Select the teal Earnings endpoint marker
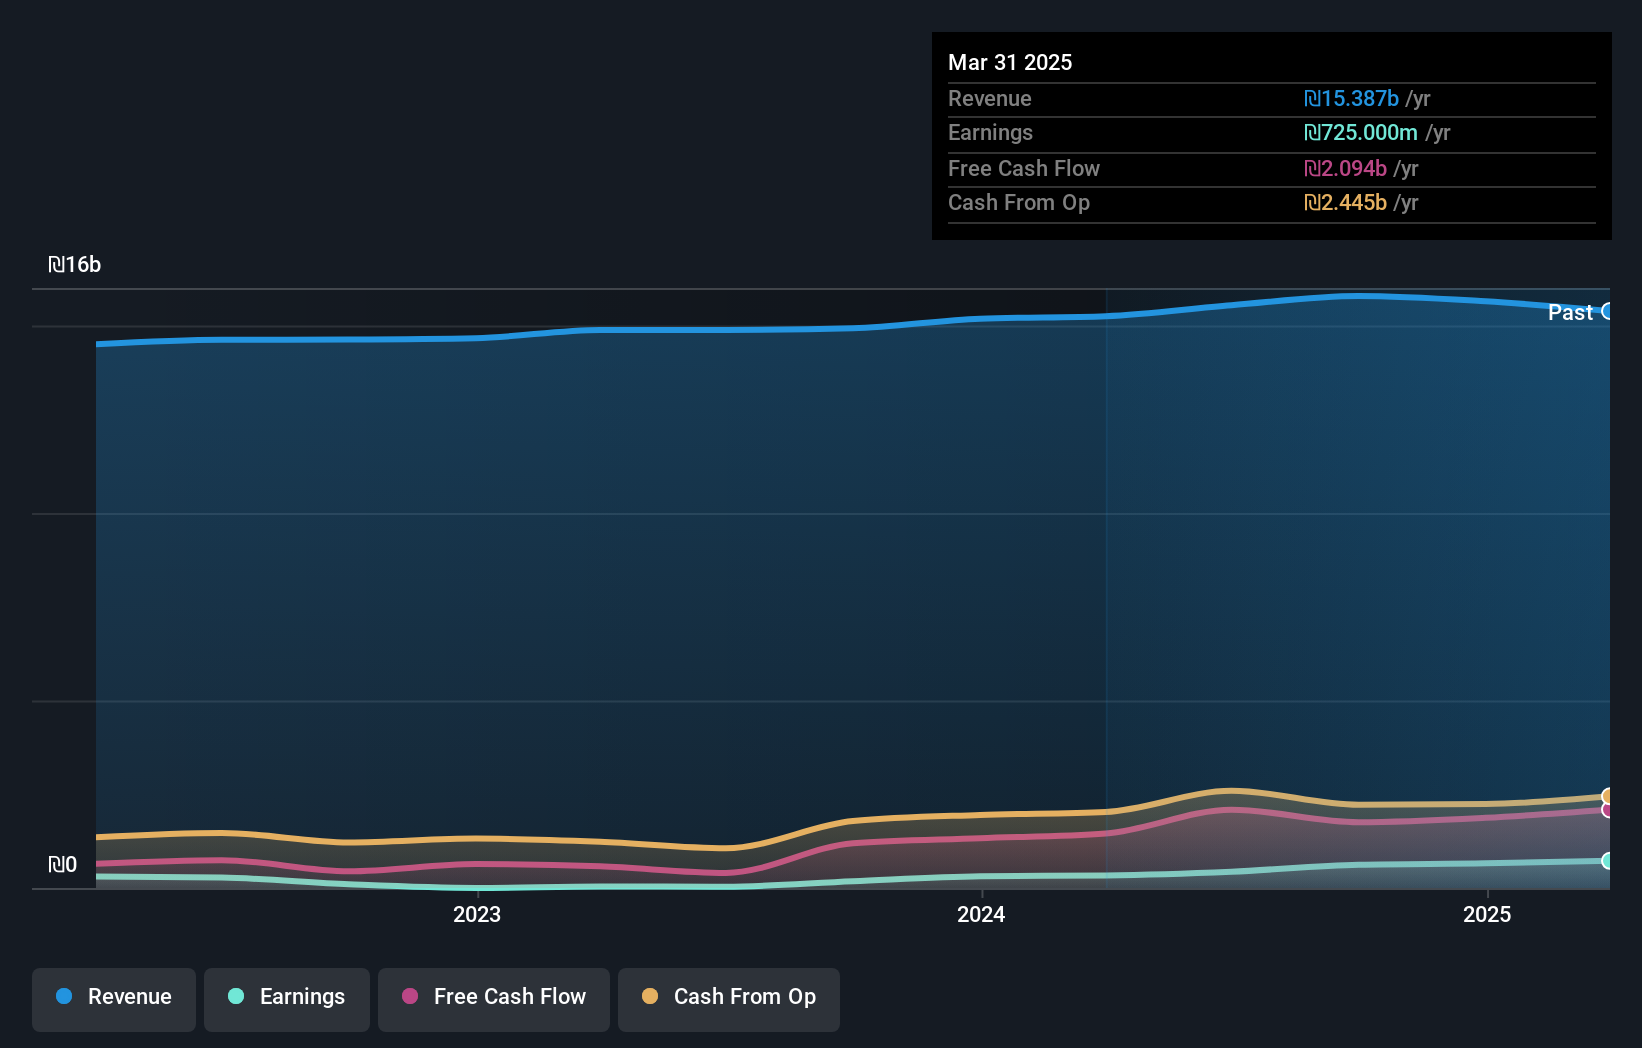The width and height of the screenshot is (1642, 1048). [x=1606, y=861]
